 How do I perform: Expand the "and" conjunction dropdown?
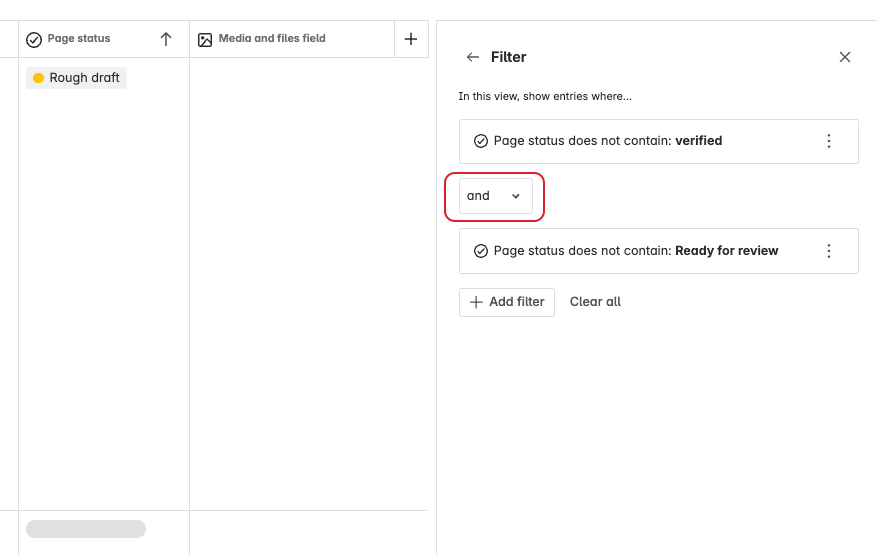495,196
